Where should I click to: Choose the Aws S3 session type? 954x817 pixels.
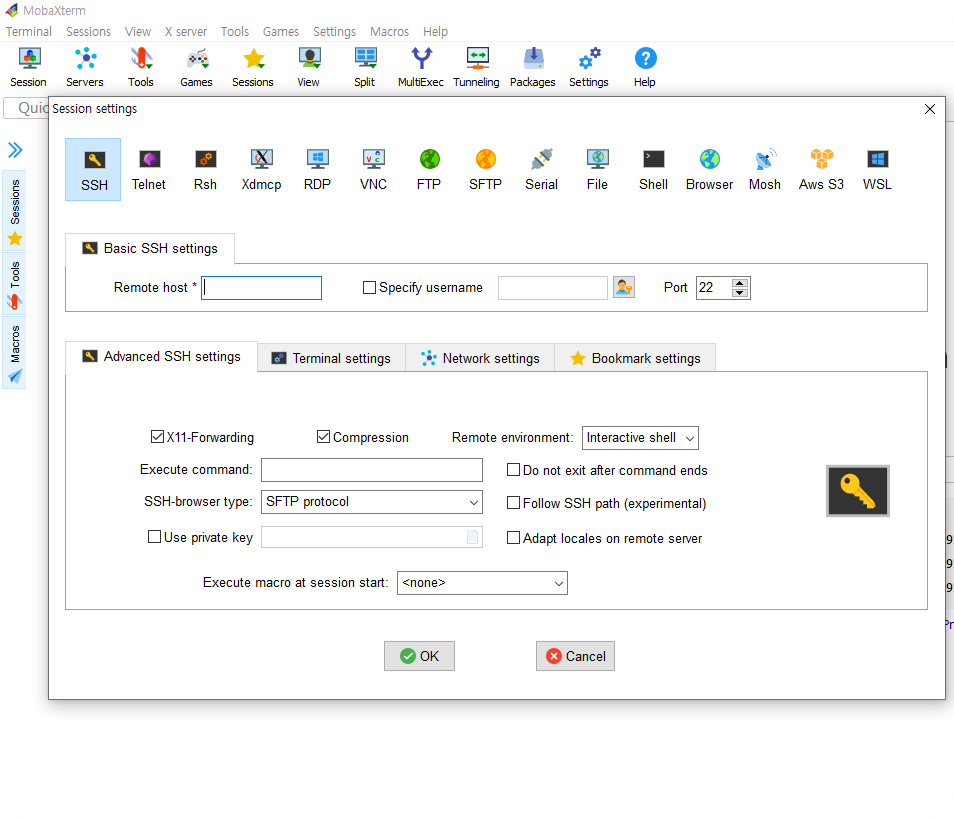pyautogui.click(x=821, y=169)
